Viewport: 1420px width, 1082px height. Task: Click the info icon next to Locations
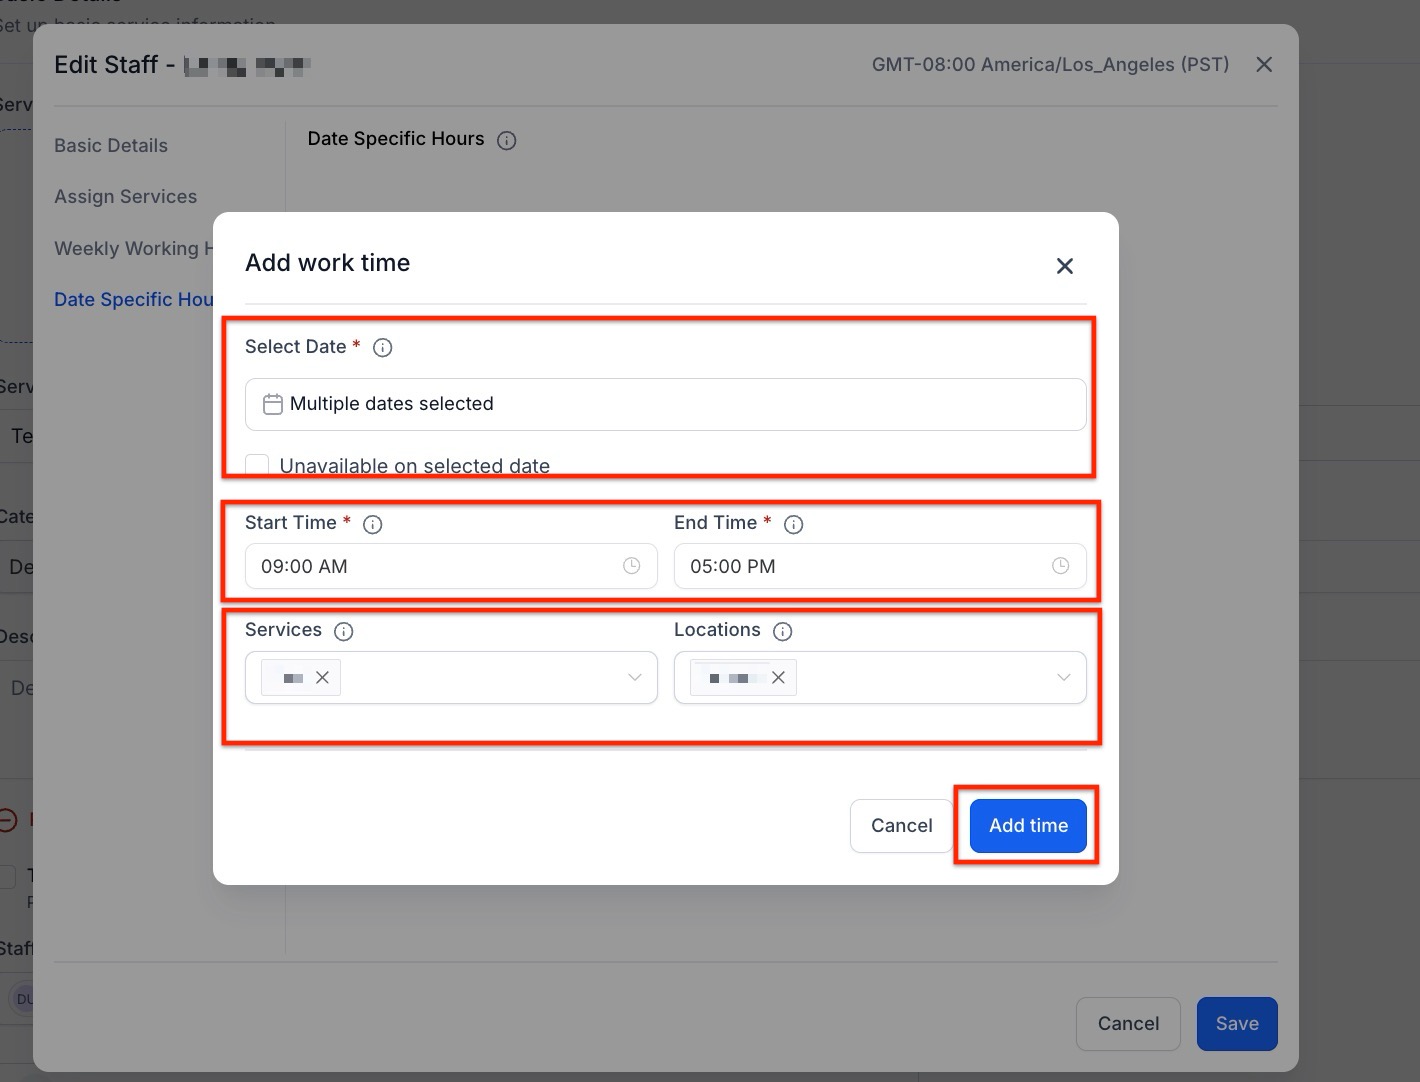(x=783, y=631)
